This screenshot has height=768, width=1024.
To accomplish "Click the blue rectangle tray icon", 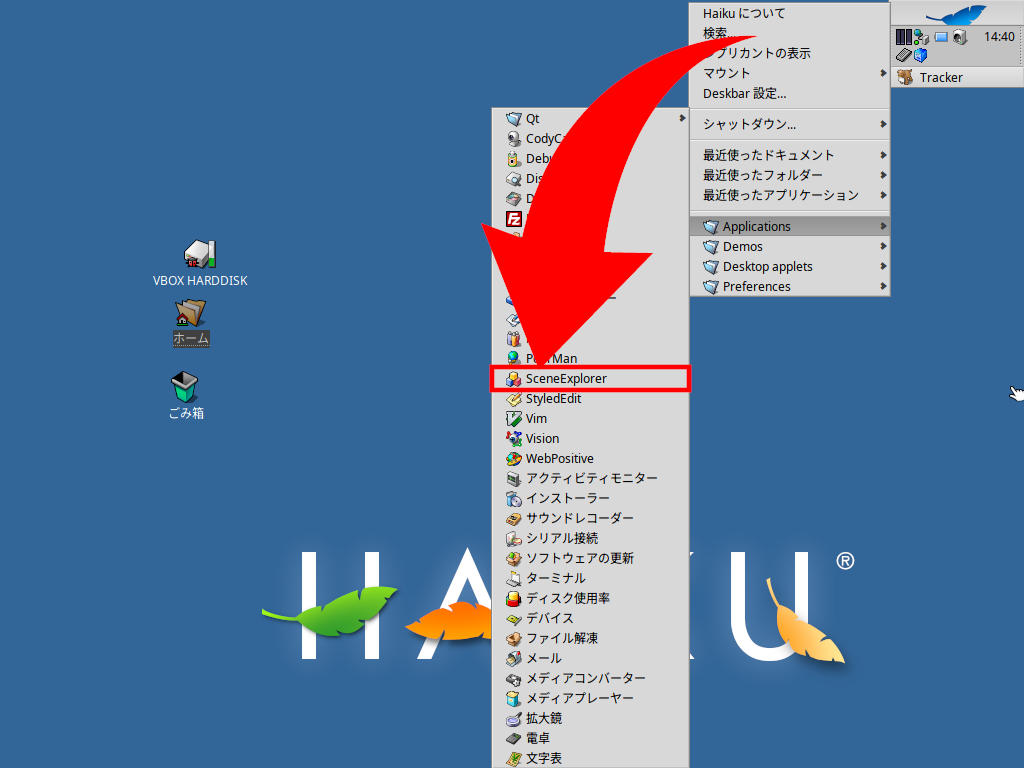I will pyautogui.click(x=941, y=37).
